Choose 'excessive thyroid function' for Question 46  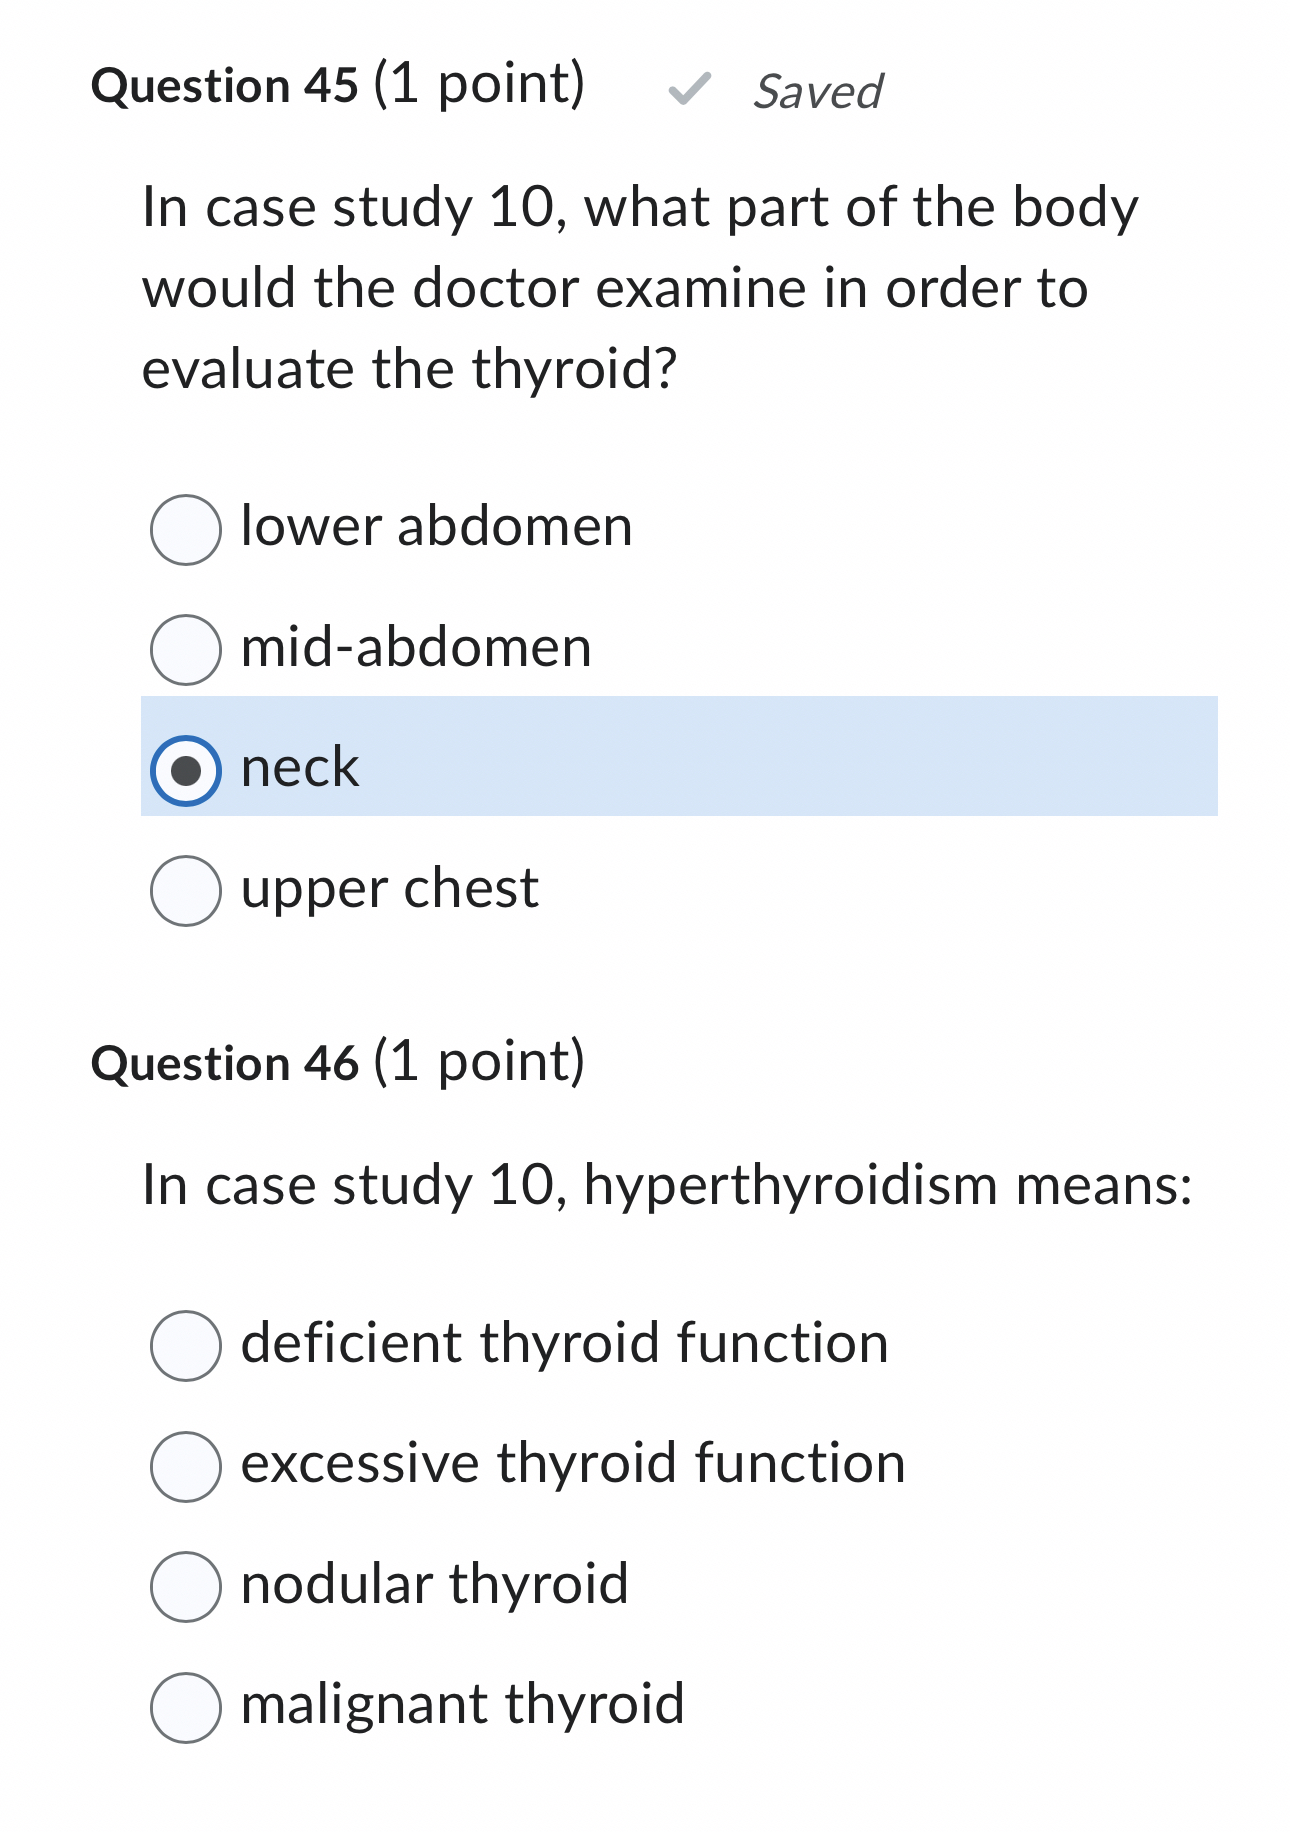click(x=186, y=1464)
